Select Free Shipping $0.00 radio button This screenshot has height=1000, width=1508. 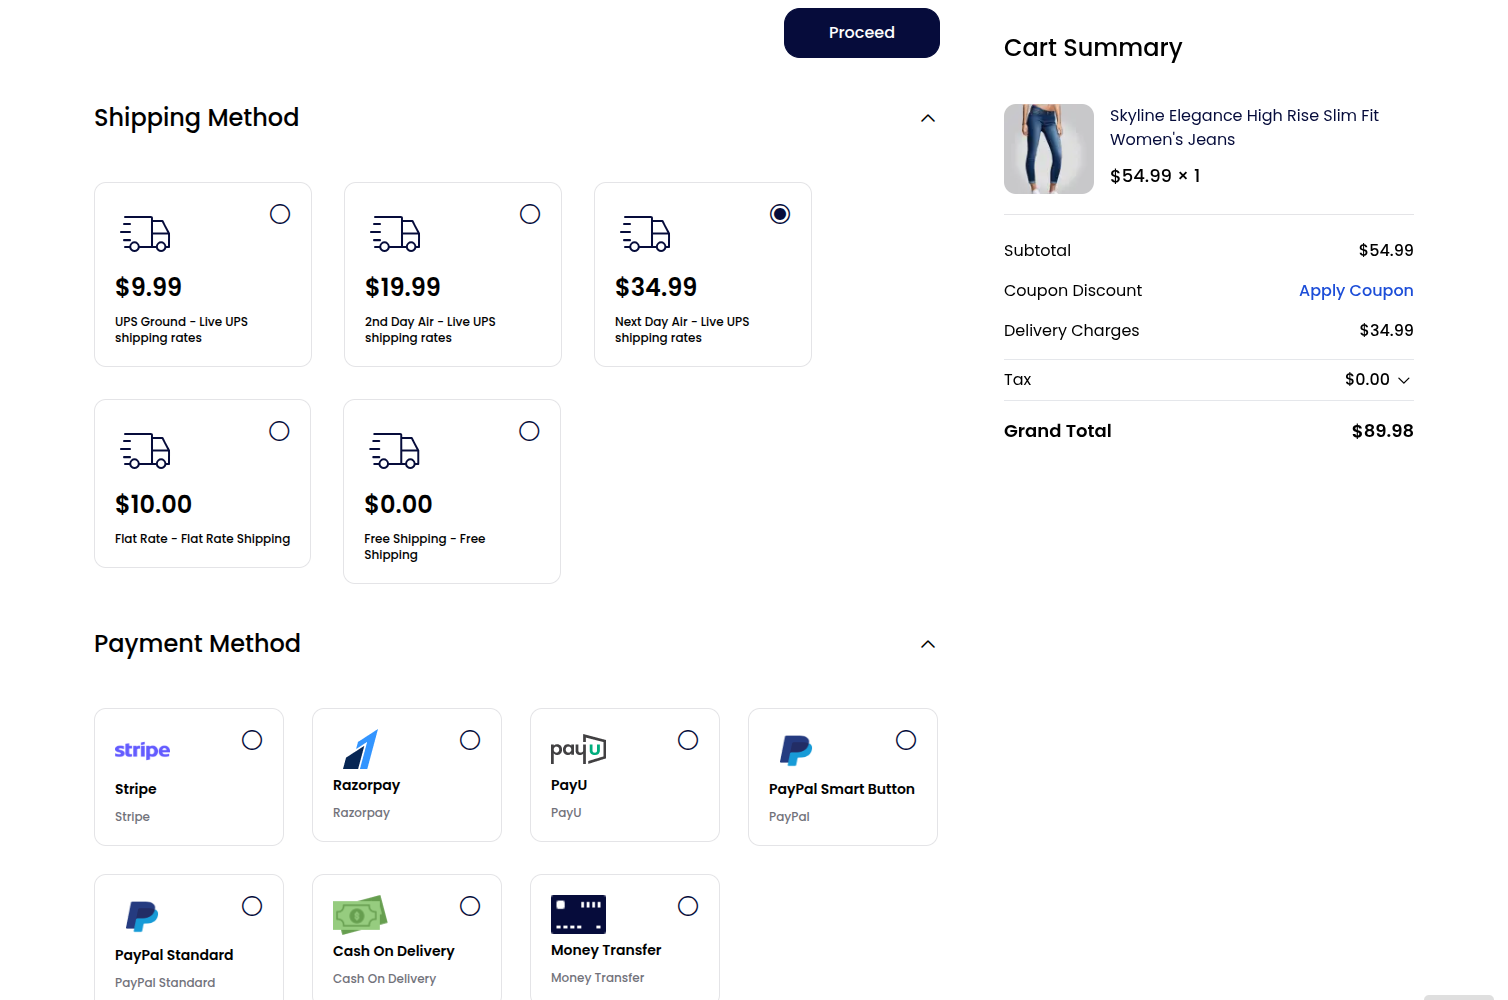click(x=529, y=431)
